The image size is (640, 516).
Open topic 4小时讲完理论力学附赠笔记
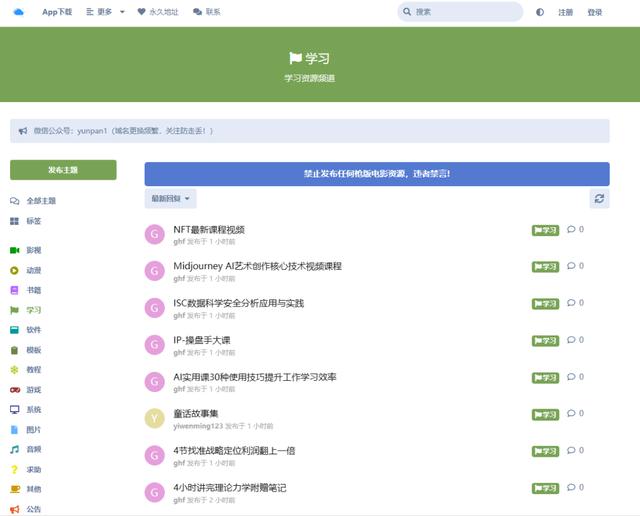coord(229,487)
